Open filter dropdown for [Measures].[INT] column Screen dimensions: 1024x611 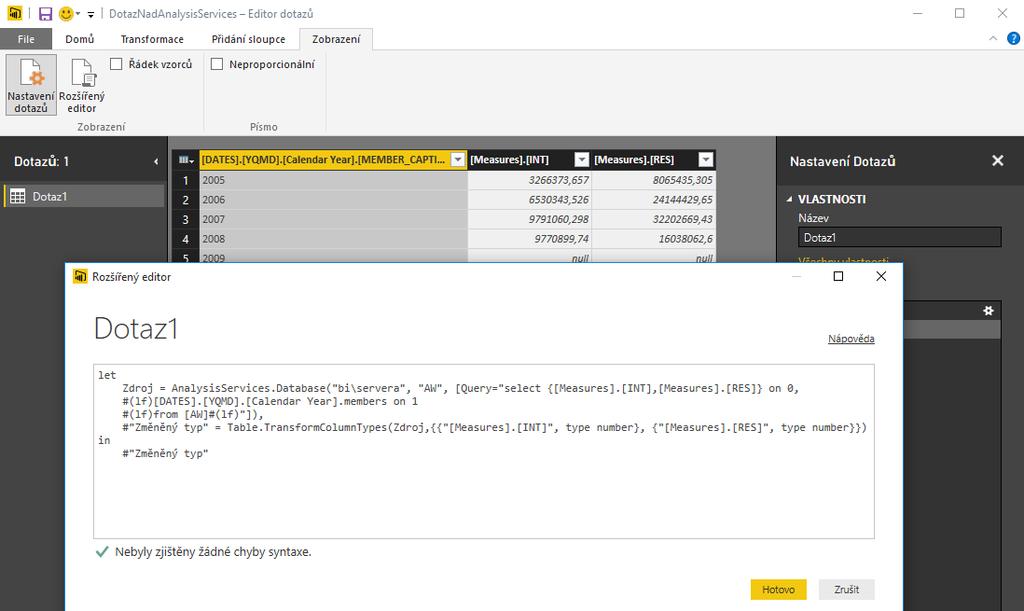(x=581, y=160)
